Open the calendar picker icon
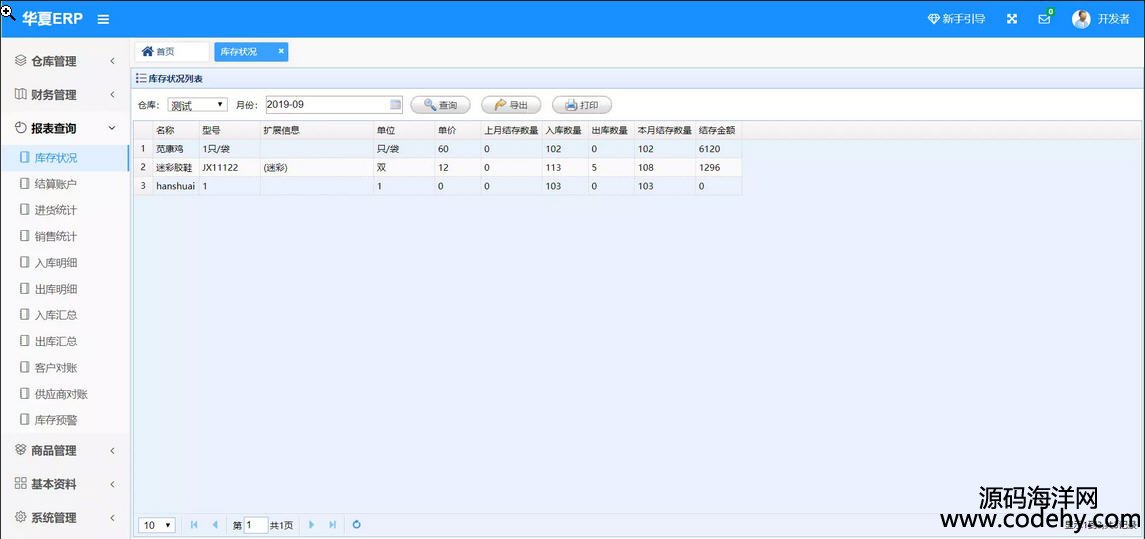The width and height of the screenshot is (1145, 539). [x=395, y=104]
